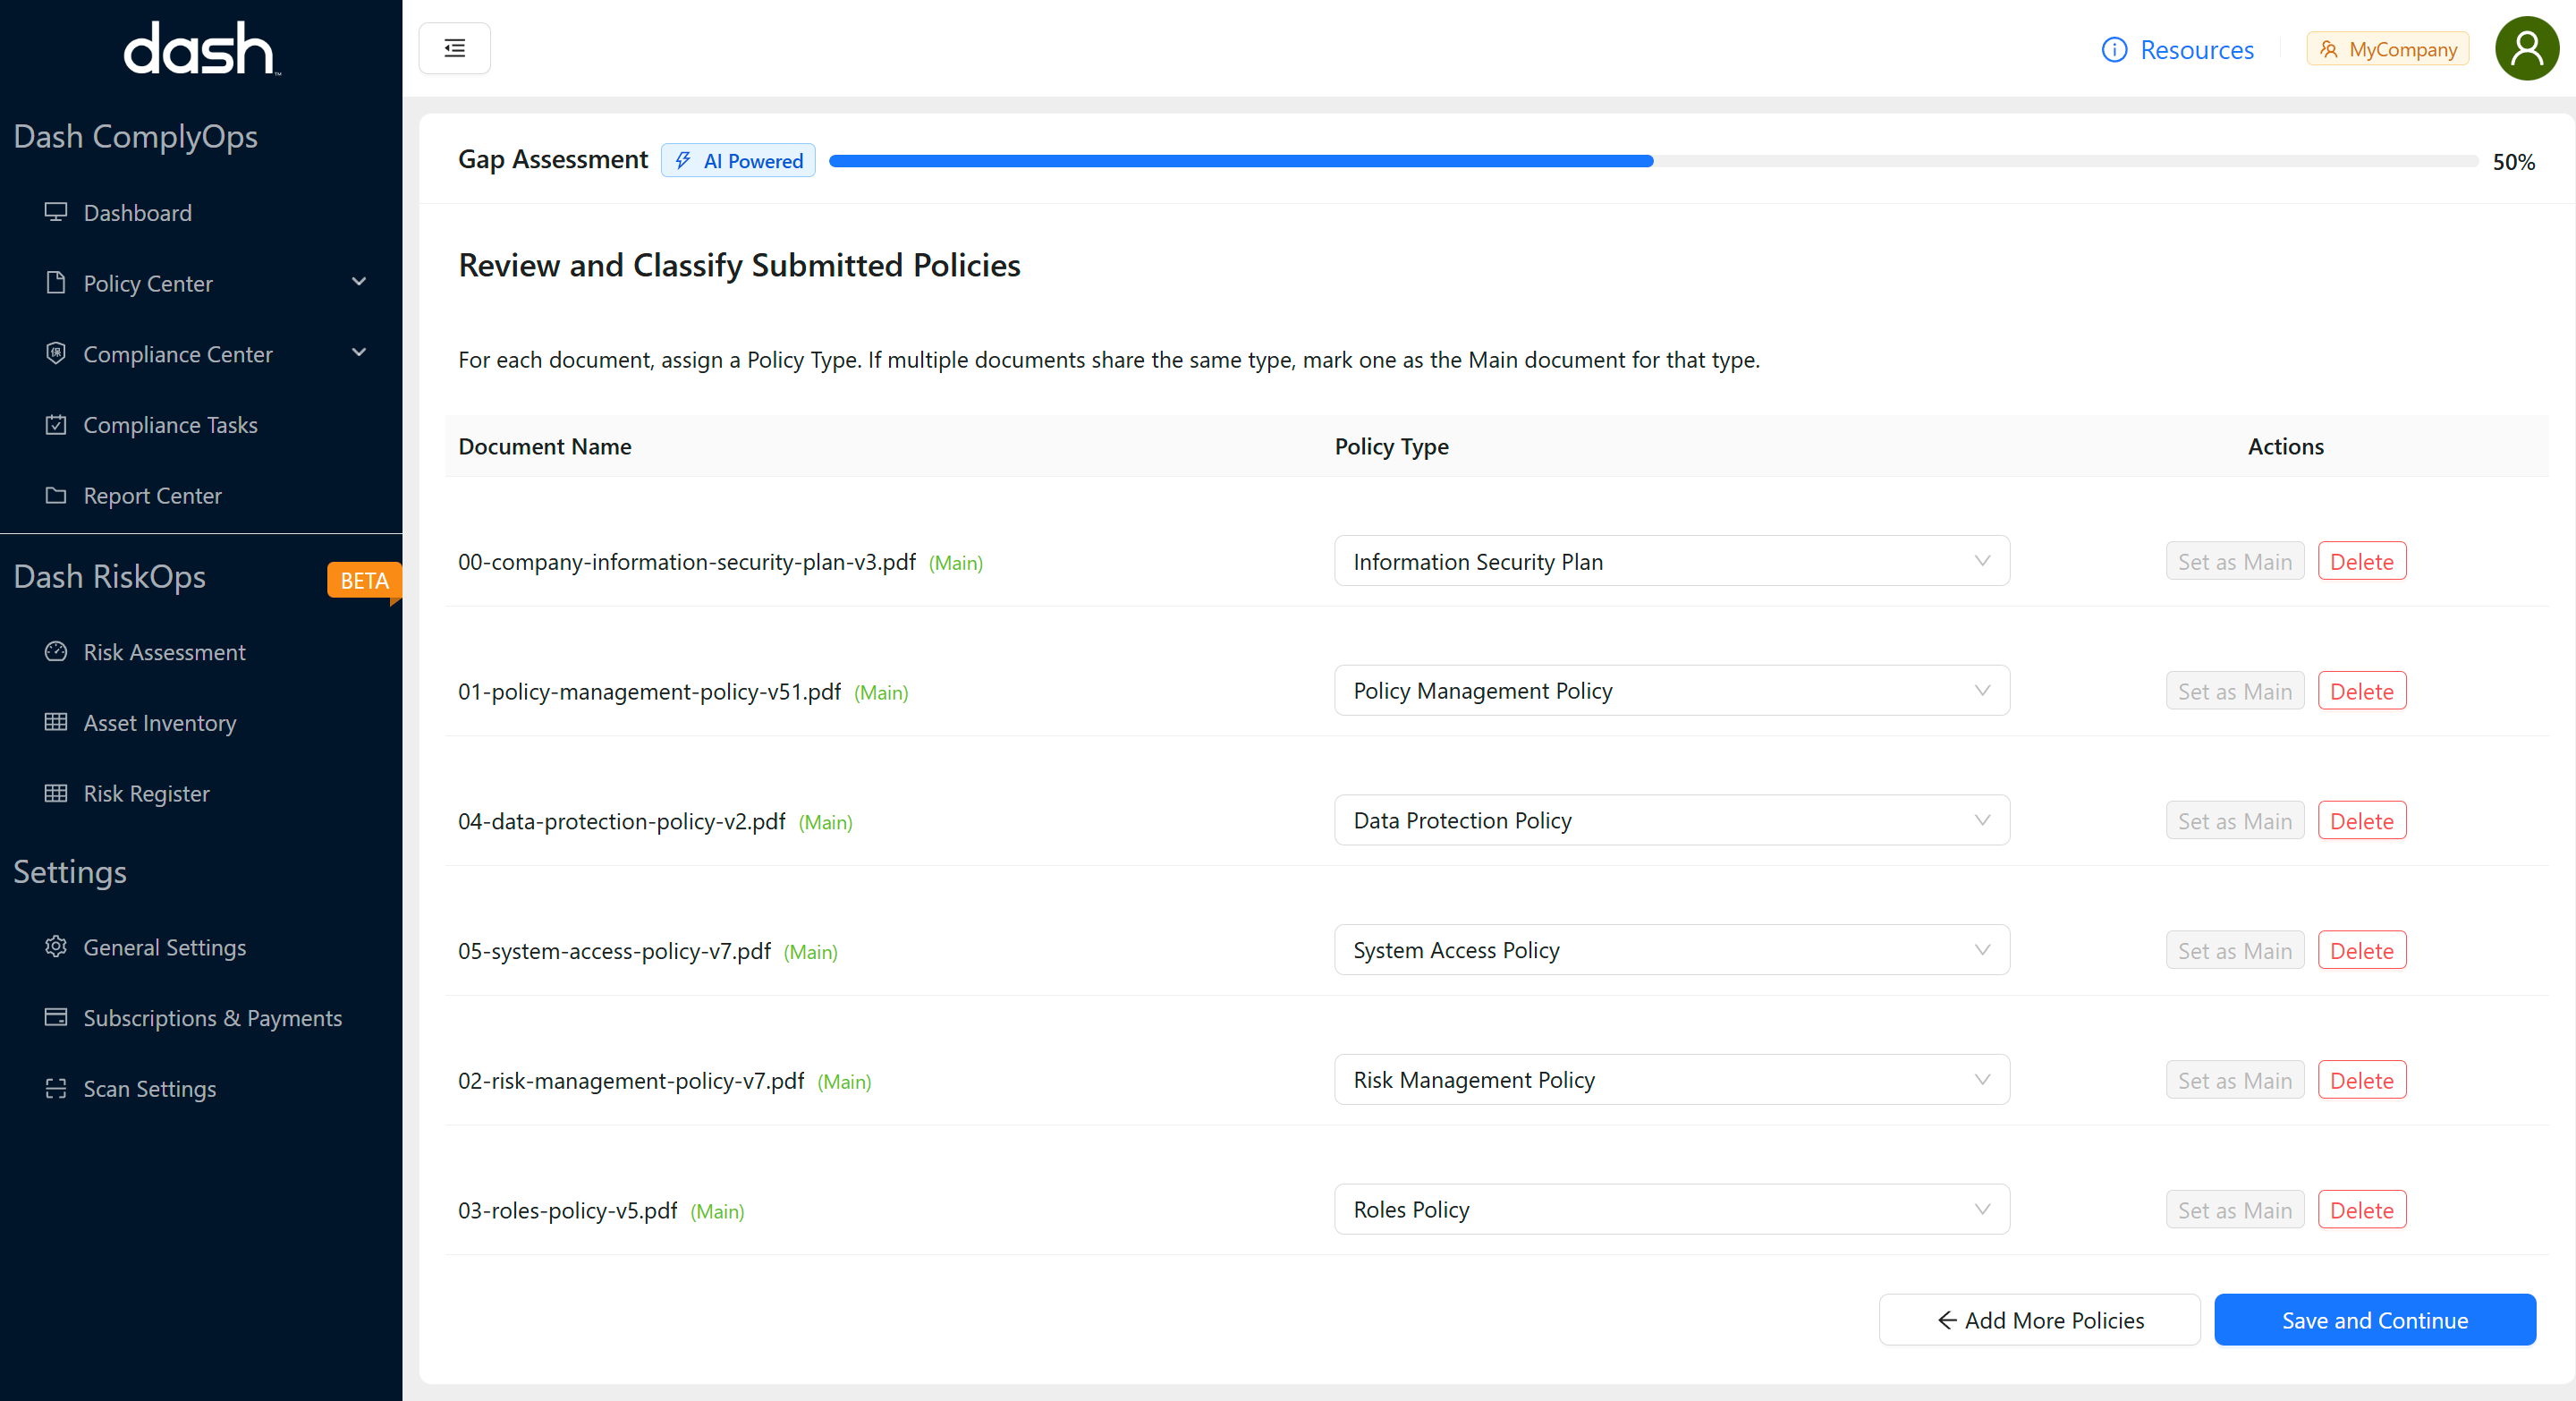The width and height of the screenshot is (2576, 1401).
Task: Click the sidebar collapse hamburger icon
Action: (x=454, y=48)
